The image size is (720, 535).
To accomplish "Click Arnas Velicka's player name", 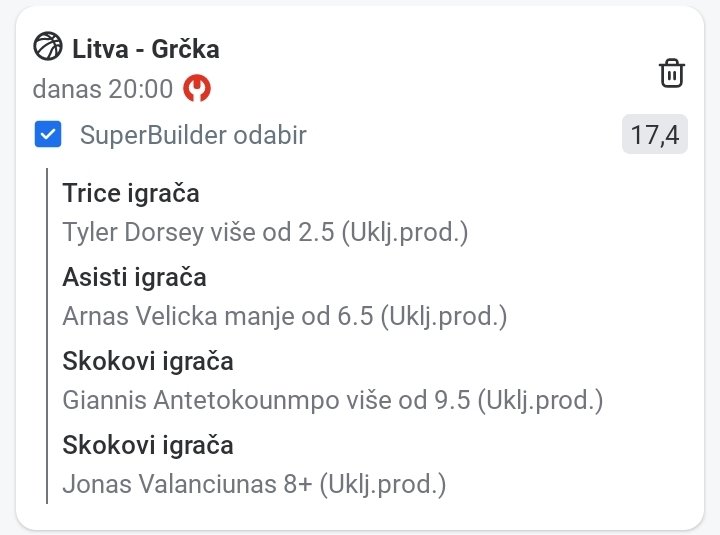I will [134, 317].
